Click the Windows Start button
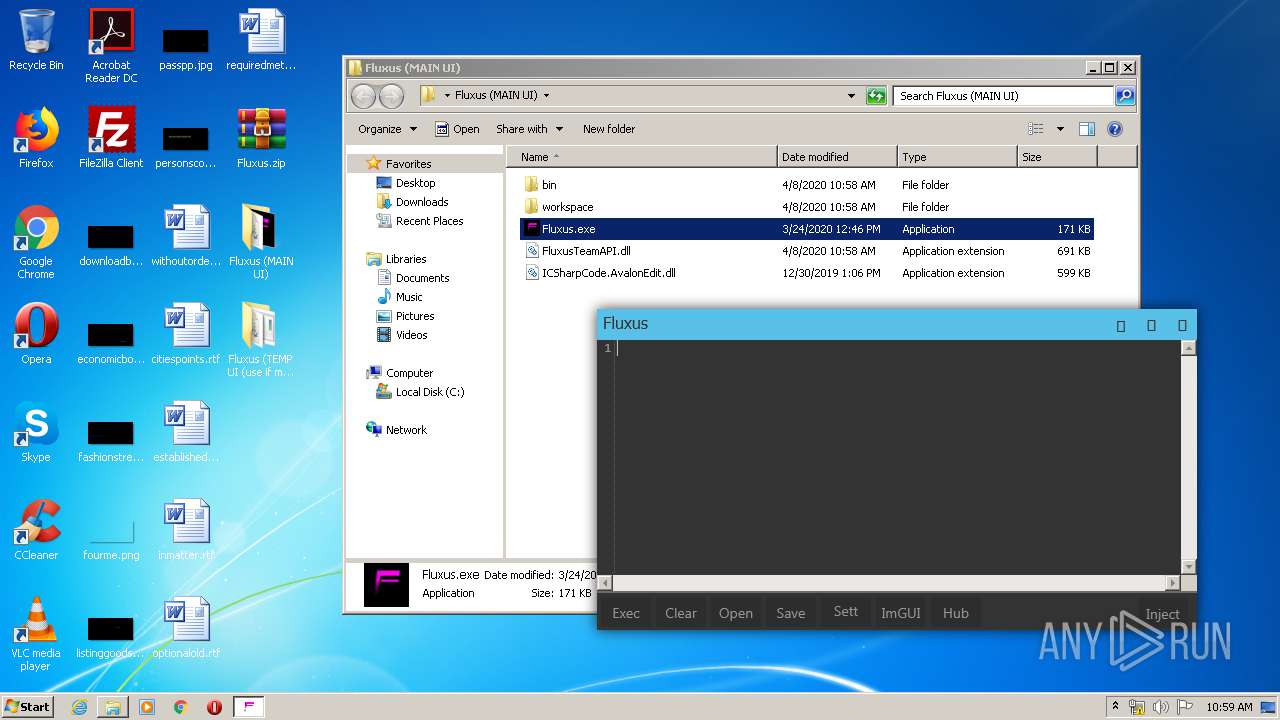Image resolution: width=1280 pixels, height=720 pixels. tap(28, 707)
